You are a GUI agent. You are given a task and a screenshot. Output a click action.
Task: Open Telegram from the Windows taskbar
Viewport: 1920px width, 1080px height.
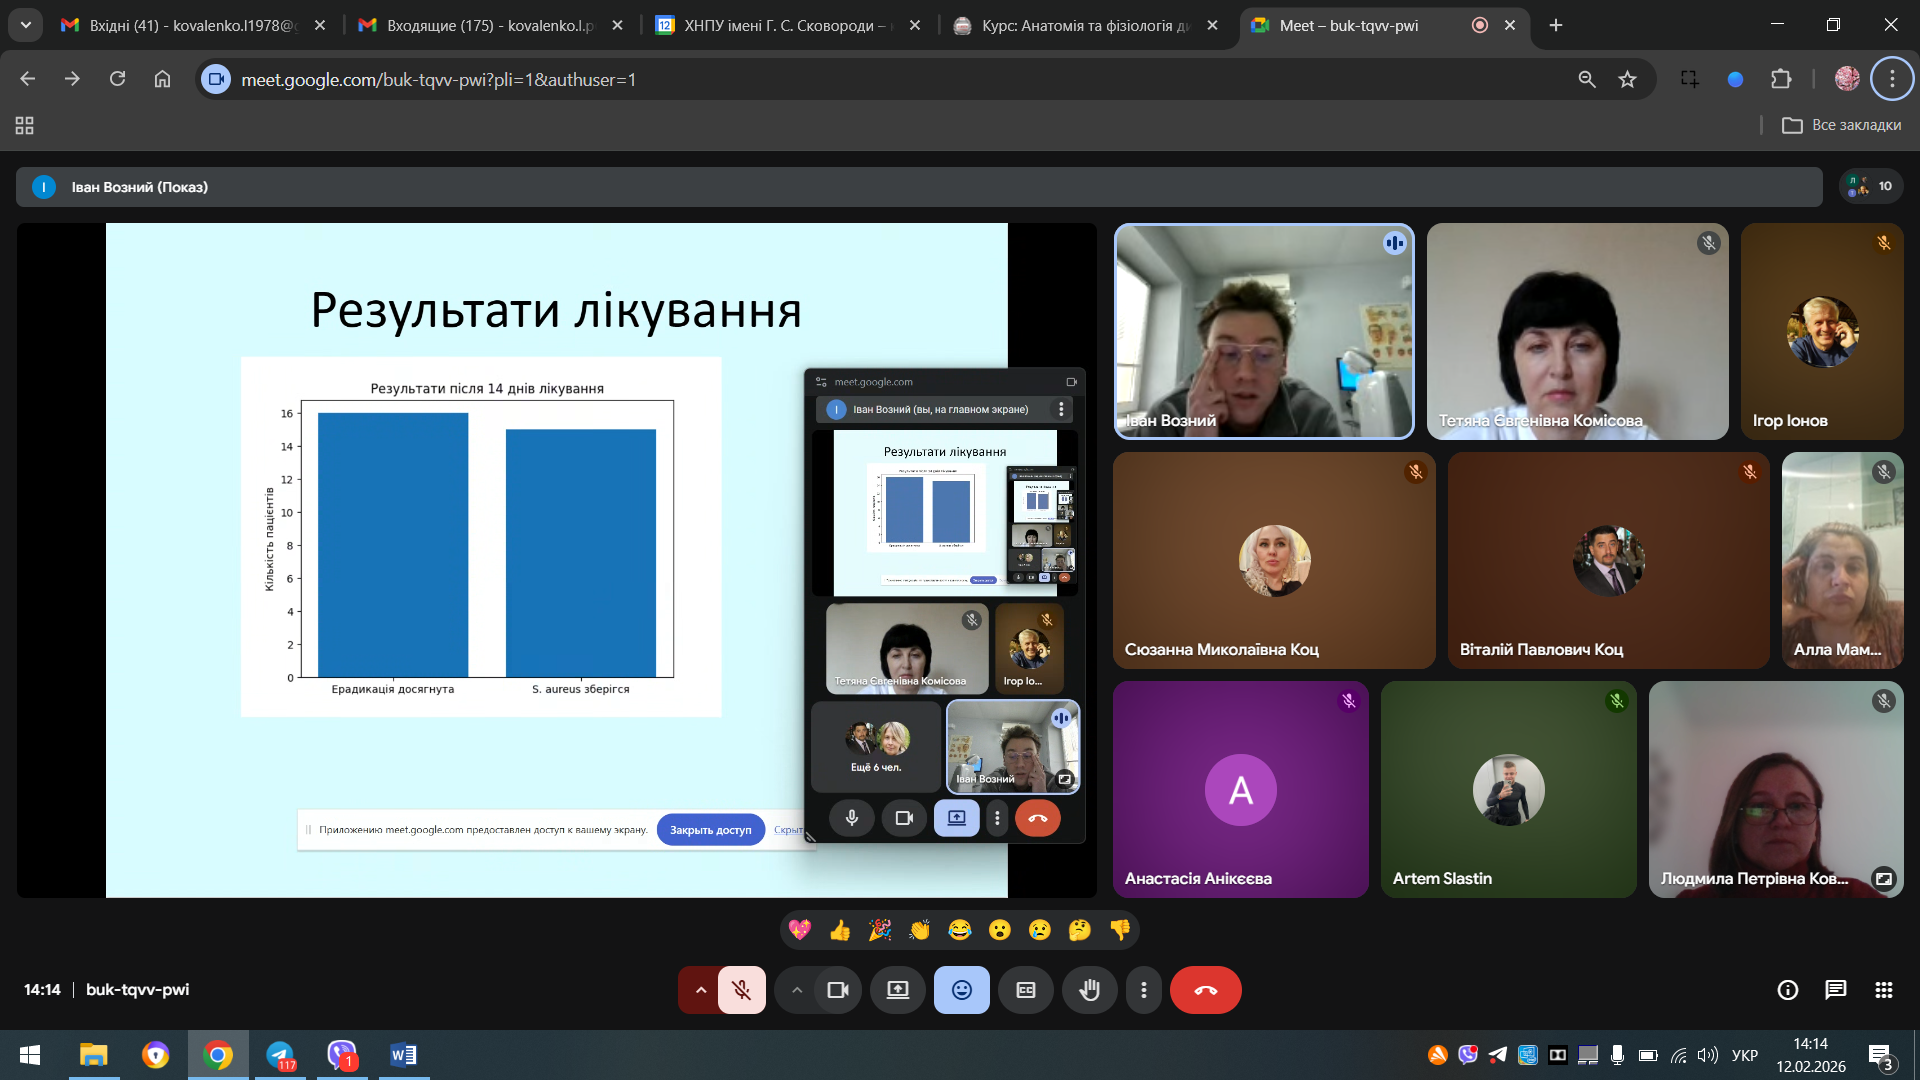pos(281,1055)
